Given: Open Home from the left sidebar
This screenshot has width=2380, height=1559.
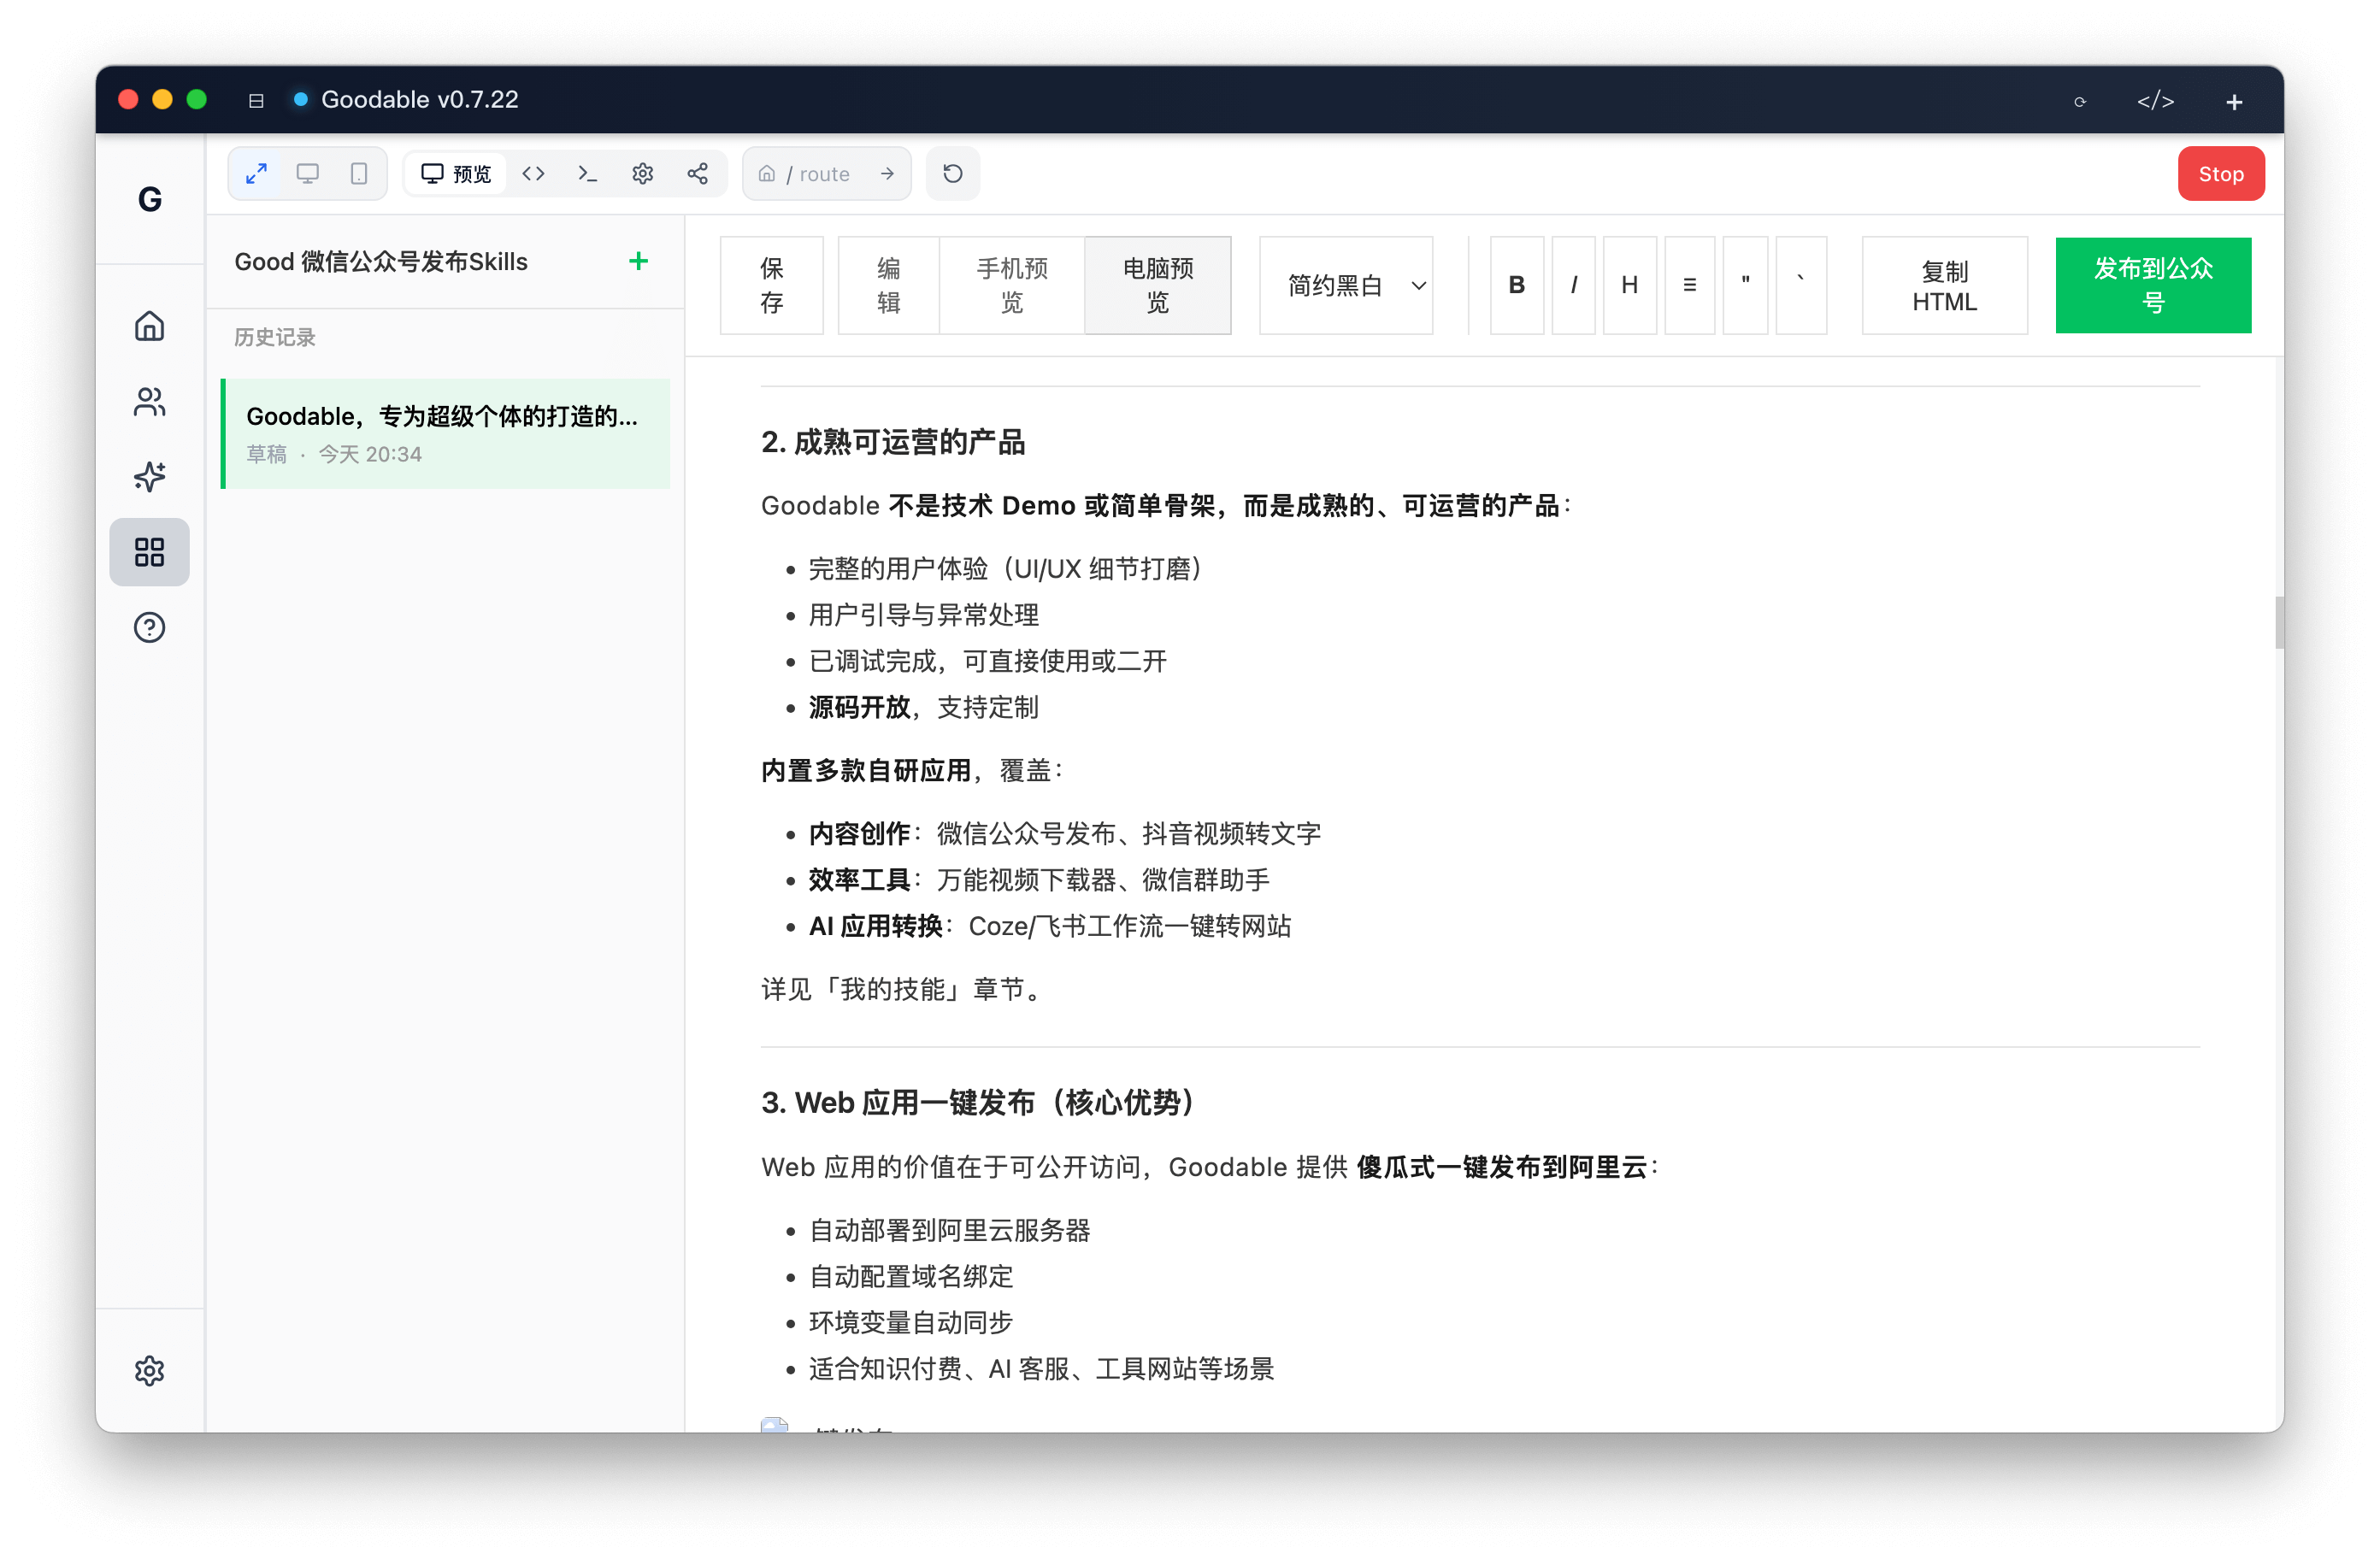Looking at the screenshot, I should click(149, 326).
